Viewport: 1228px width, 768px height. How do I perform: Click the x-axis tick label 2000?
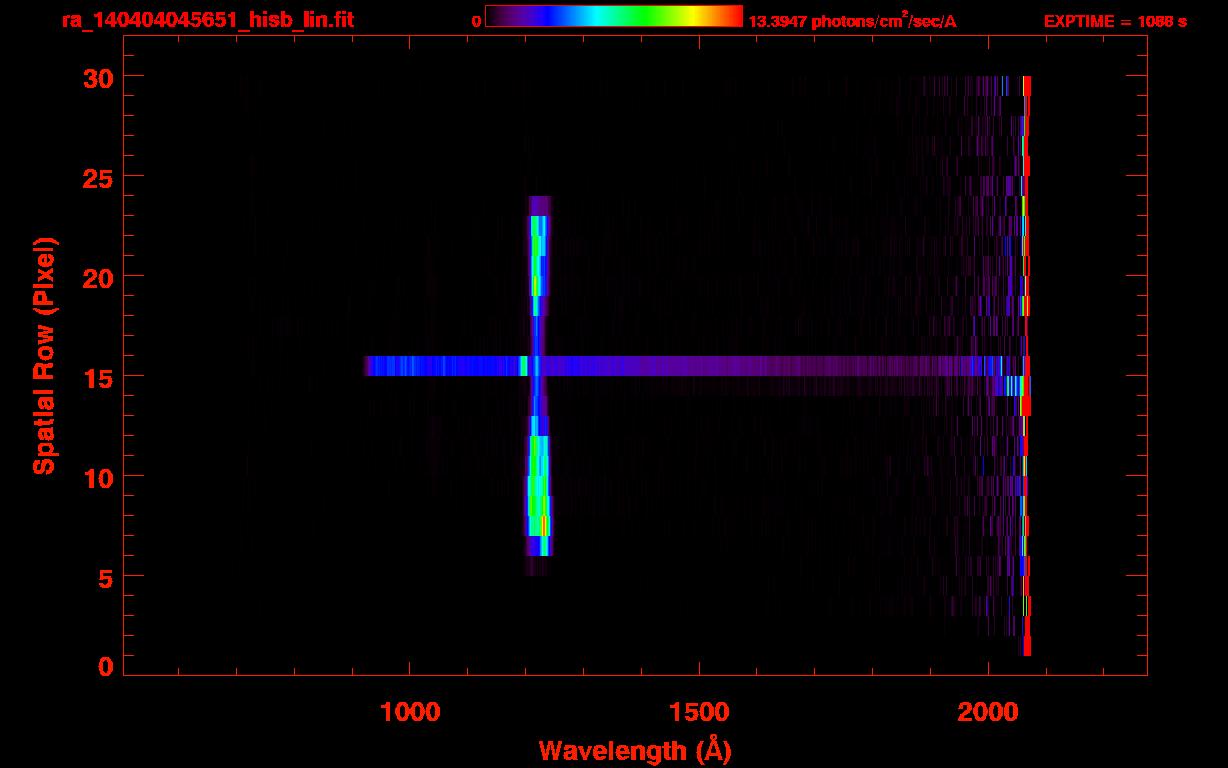click(x=987, y=711)
